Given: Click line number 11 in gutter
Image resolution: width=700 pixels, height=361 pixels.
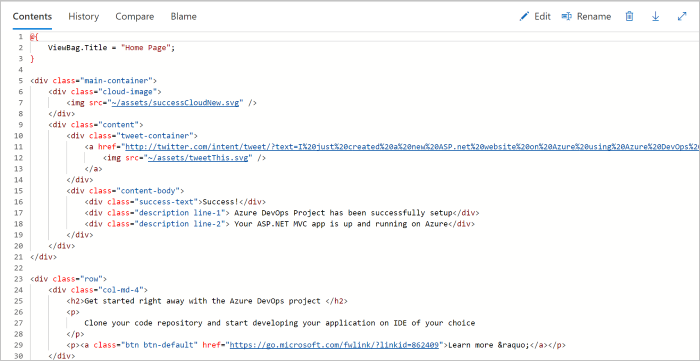Looking at the screenshot, I should (19, 147).
